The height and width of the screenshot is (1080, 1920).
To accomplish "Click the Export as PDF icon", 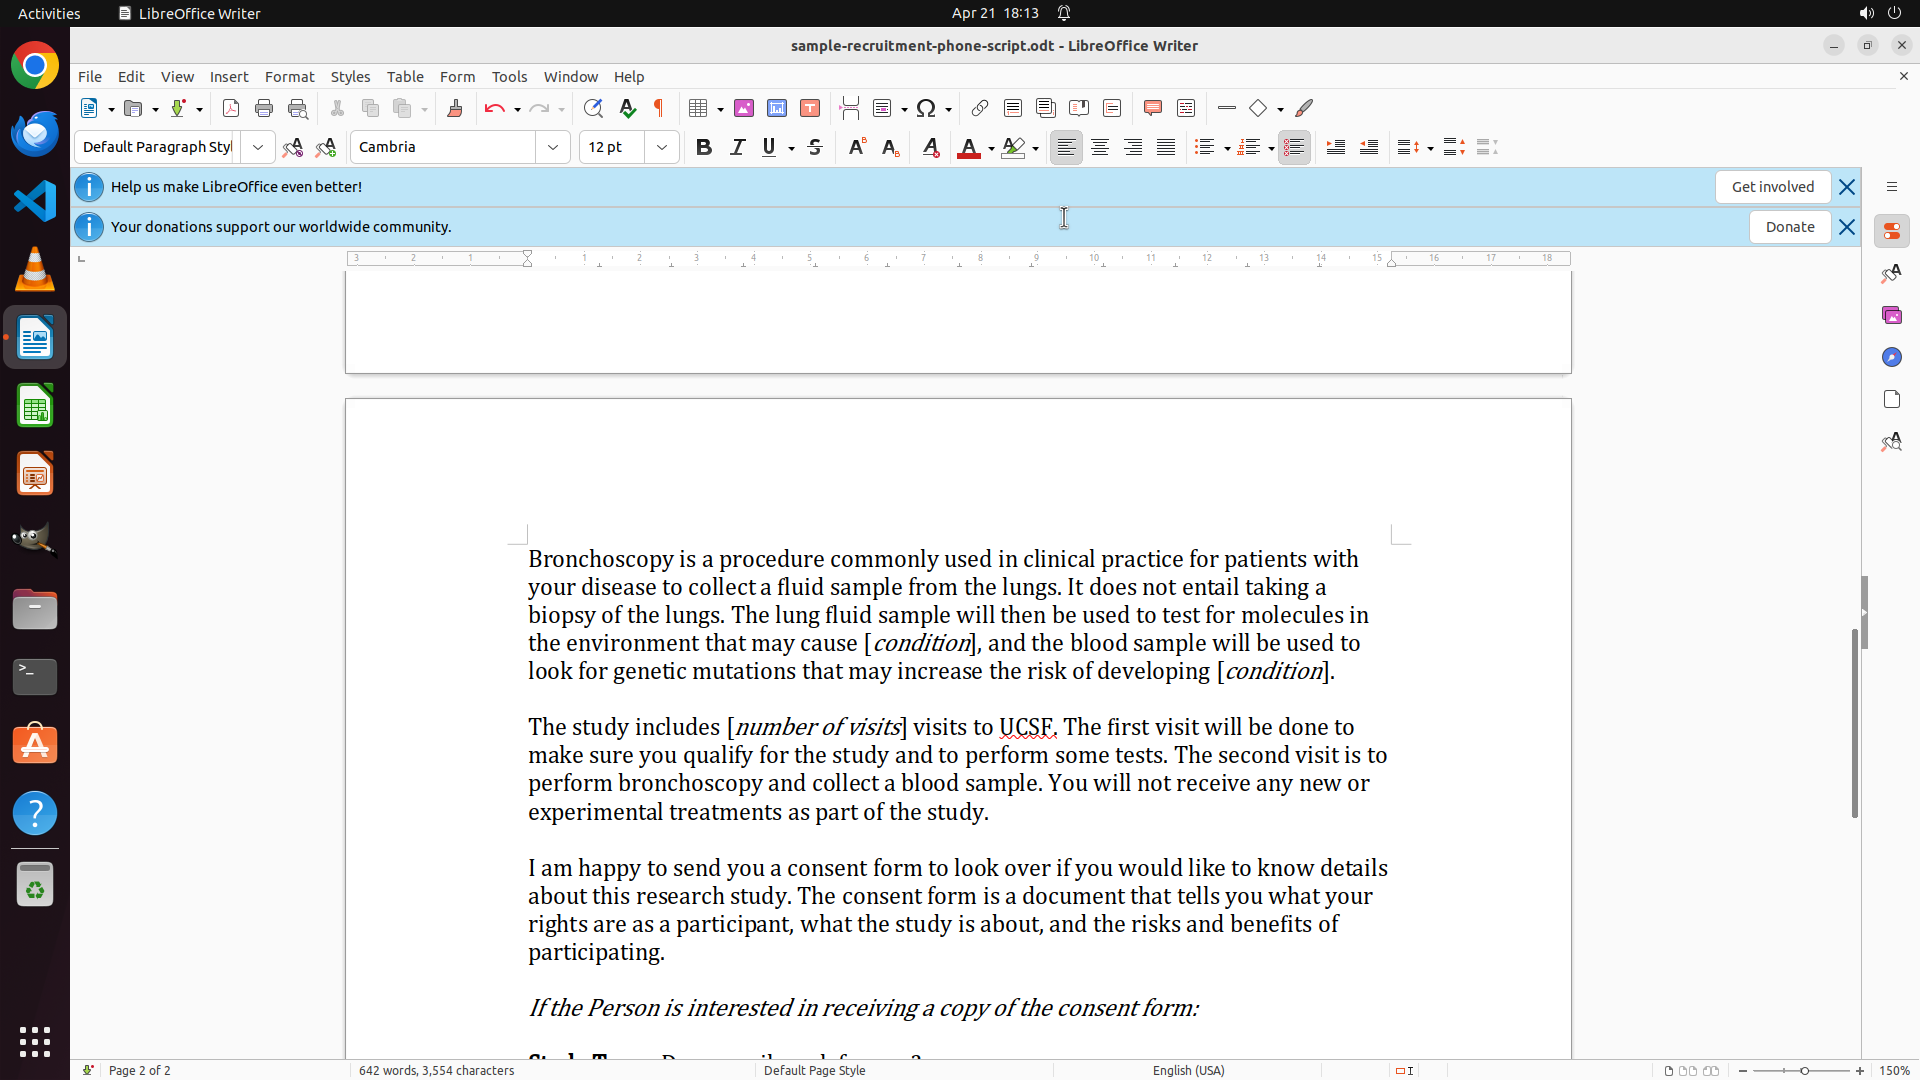I will pos(231,108).
